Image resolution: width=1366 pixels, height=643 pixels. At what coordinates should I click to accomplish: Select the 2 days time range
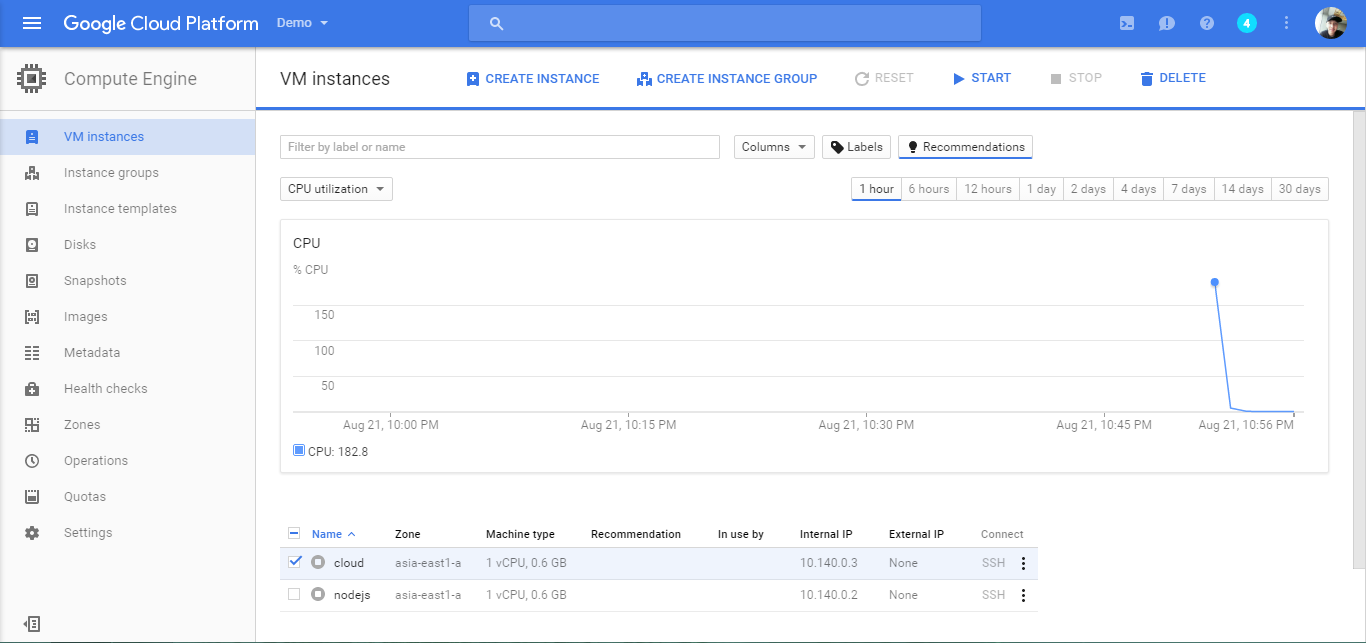click(1088, 189)
